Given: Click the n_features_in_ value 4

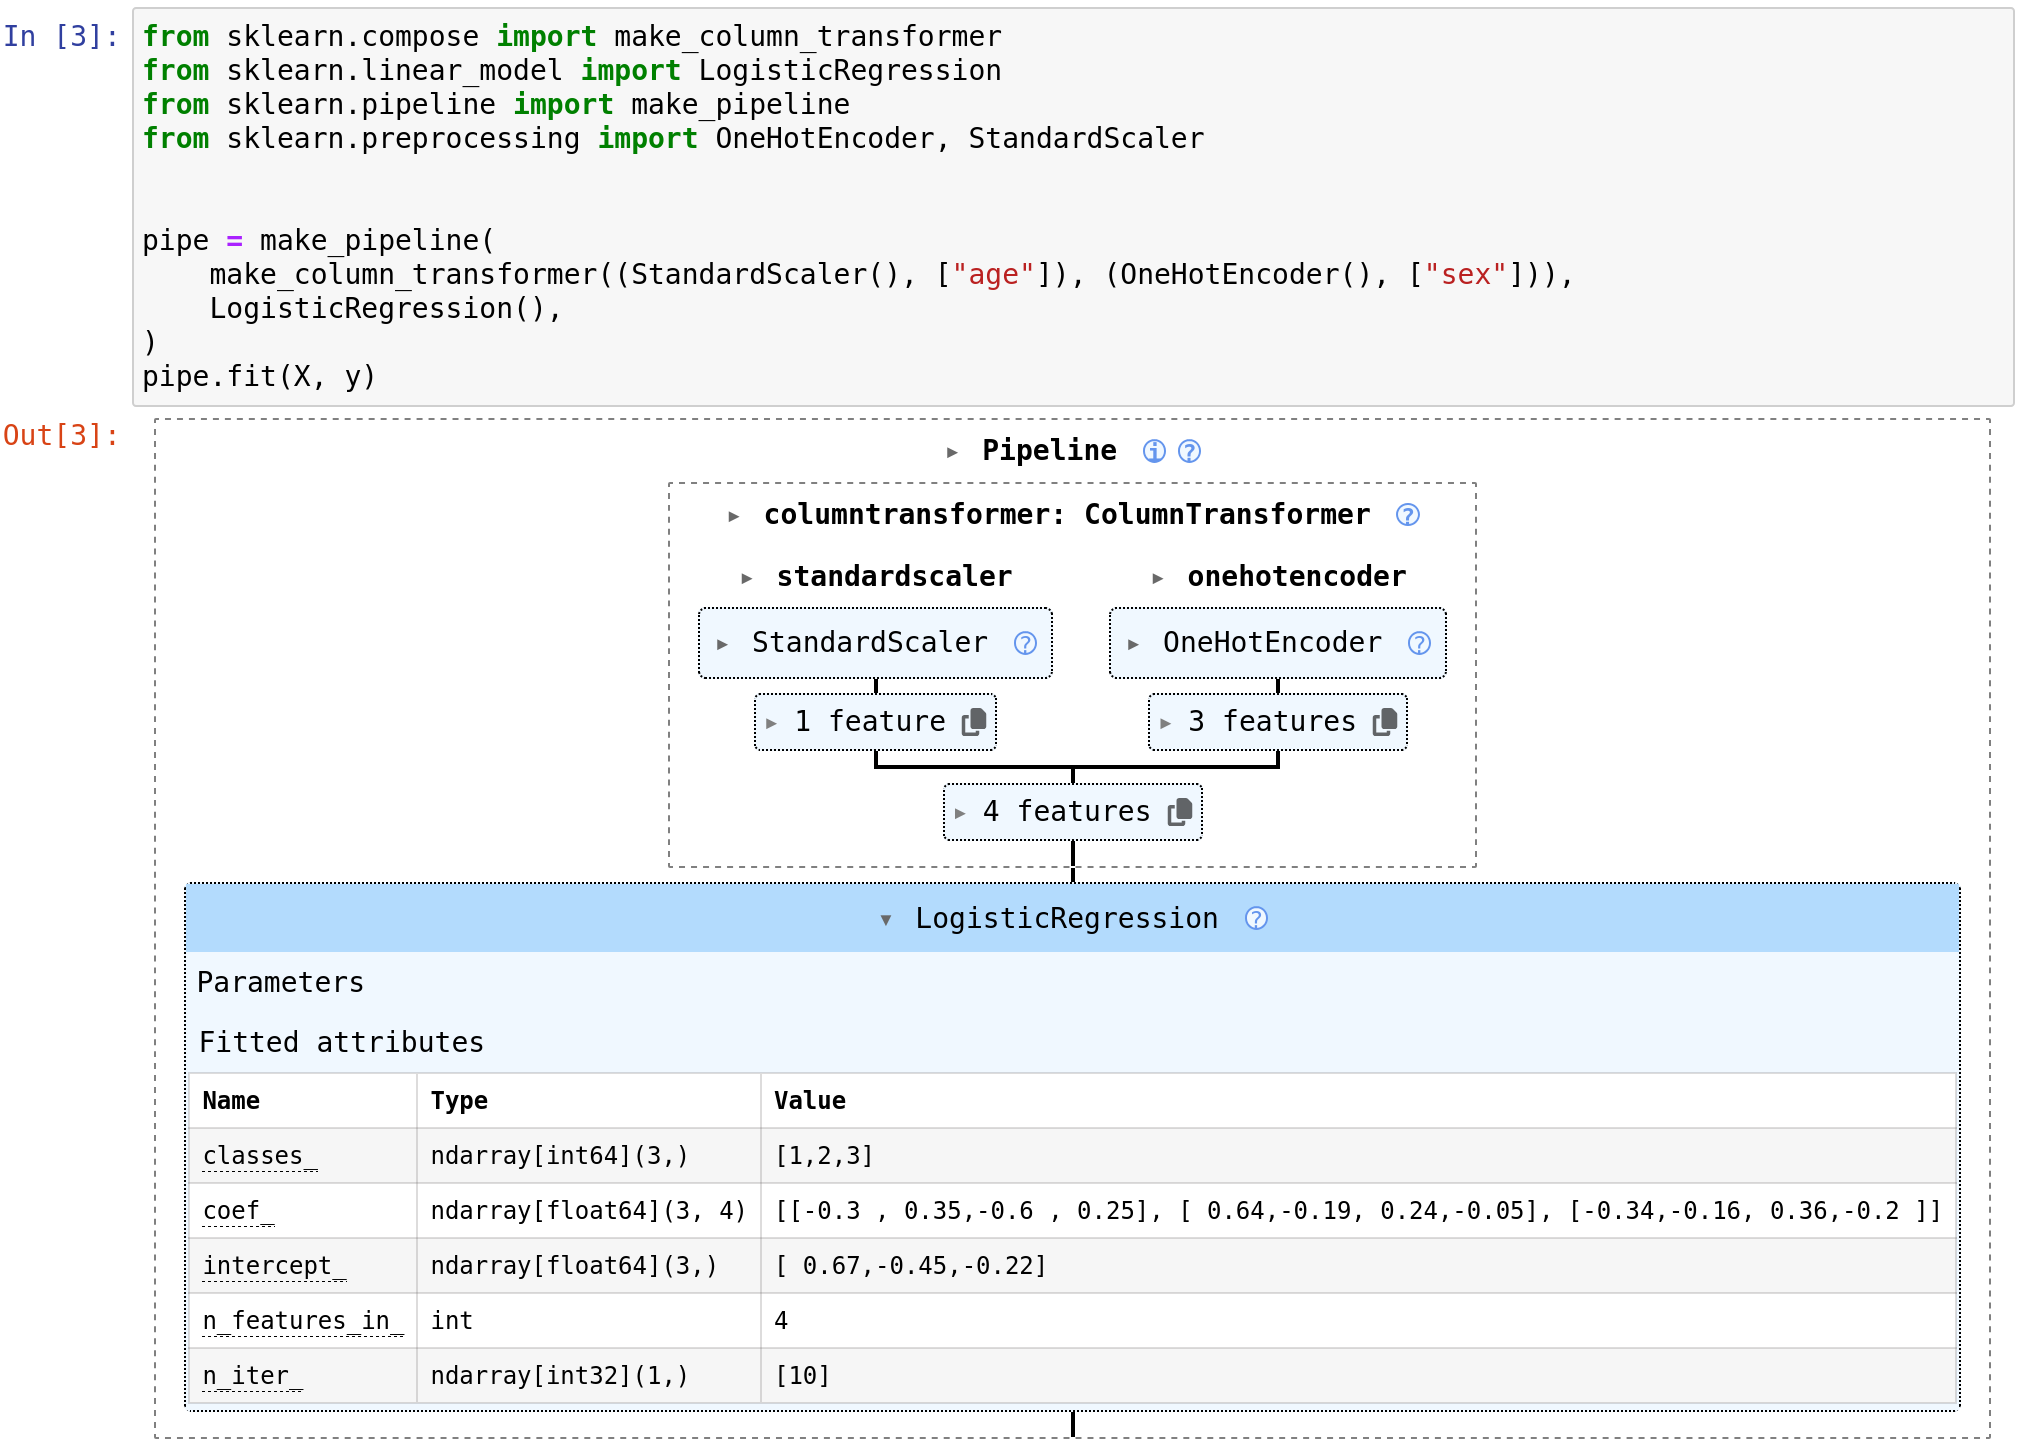Looking at the screenshot, I should (781, 1321).
